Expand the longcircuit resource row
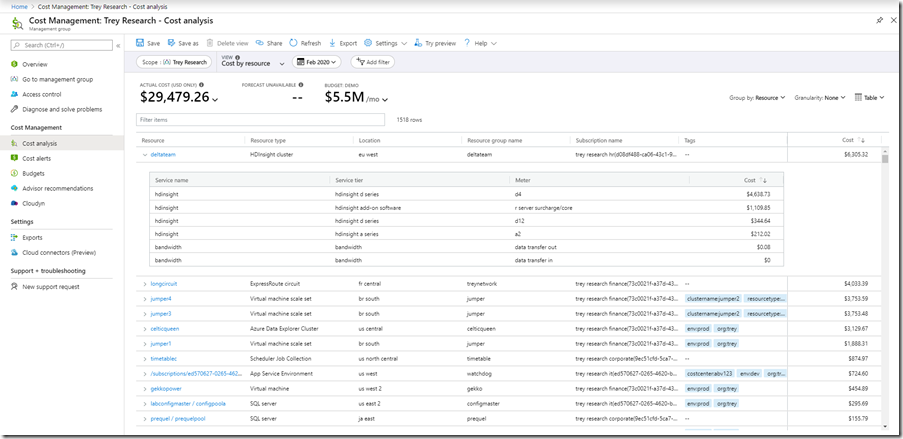The width and height of the screenshot is (903, 439). (x=145, y=284)
